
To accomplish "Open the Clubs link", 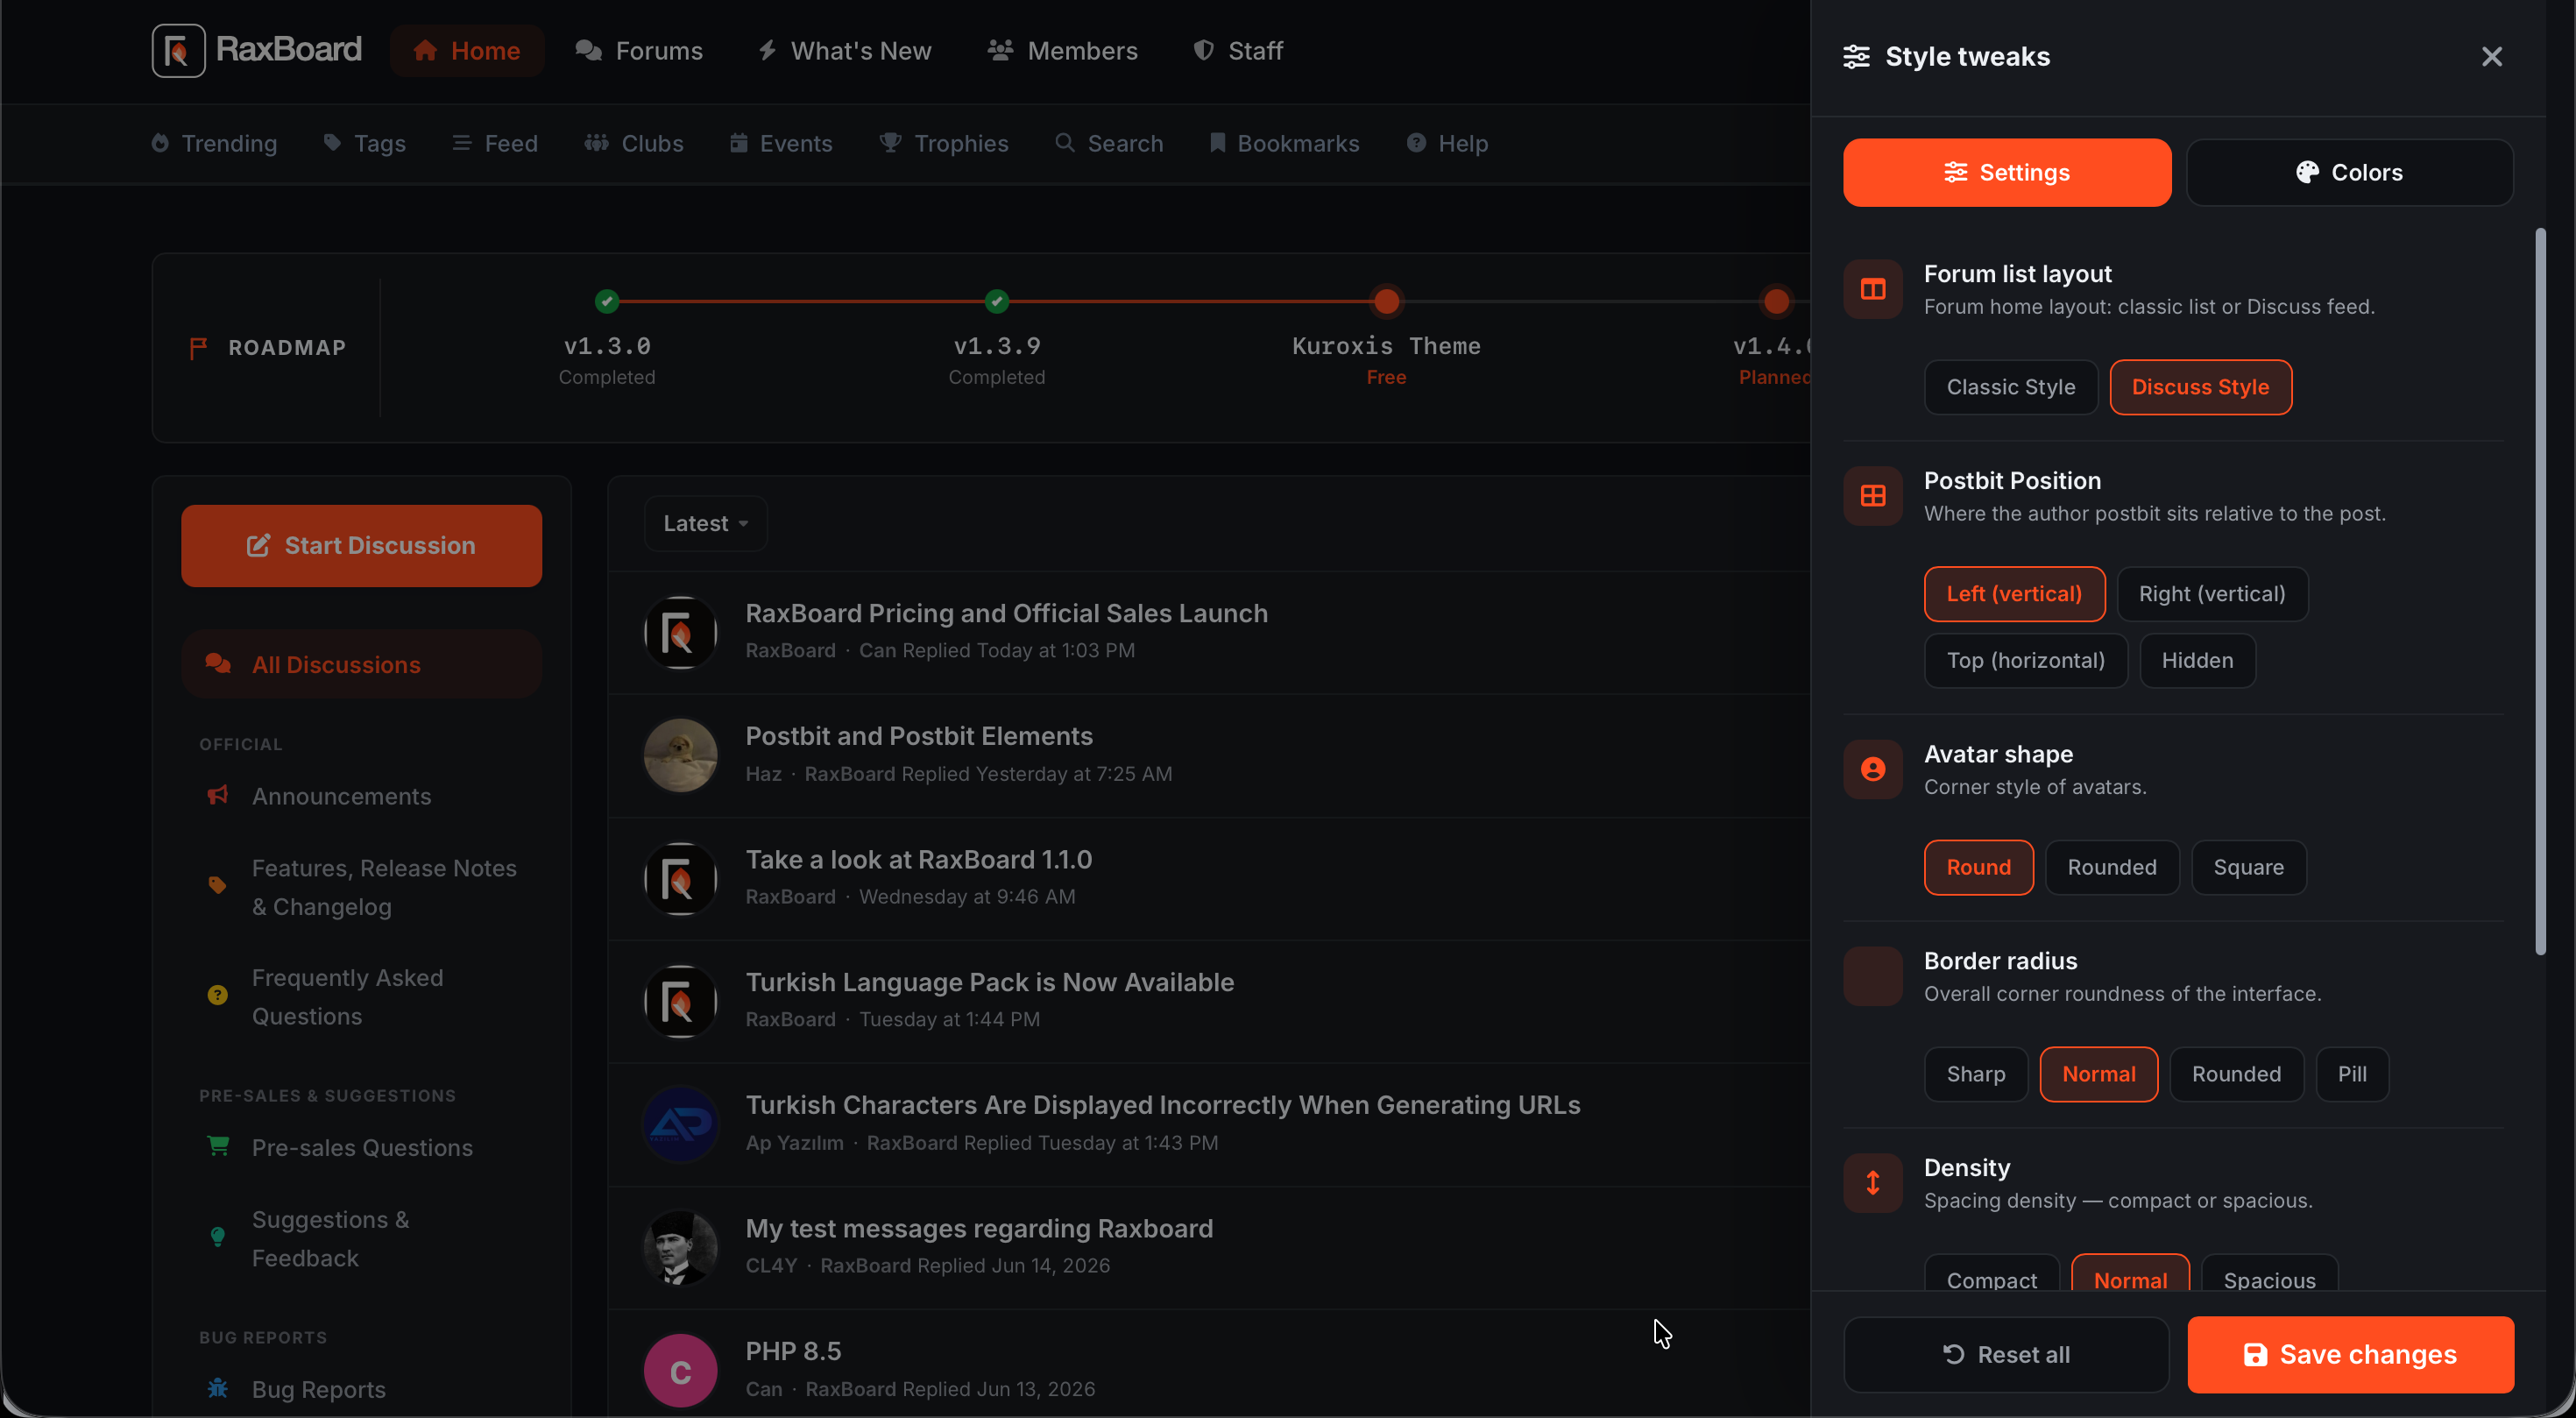I will coord(634,143).
